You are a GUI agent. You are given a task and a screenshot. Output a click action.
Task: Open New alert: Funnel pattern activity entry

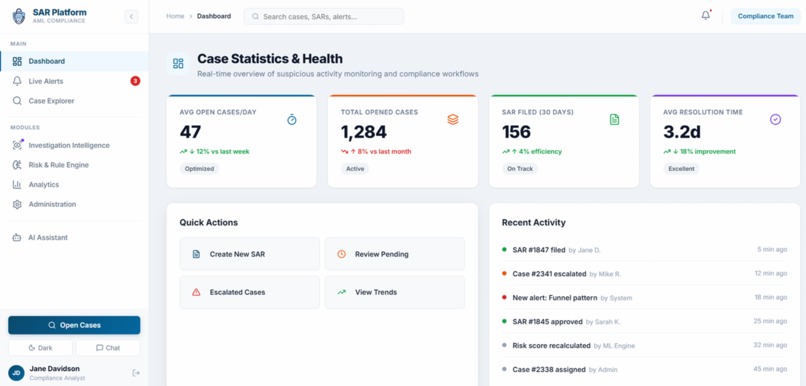coord(645,298)
